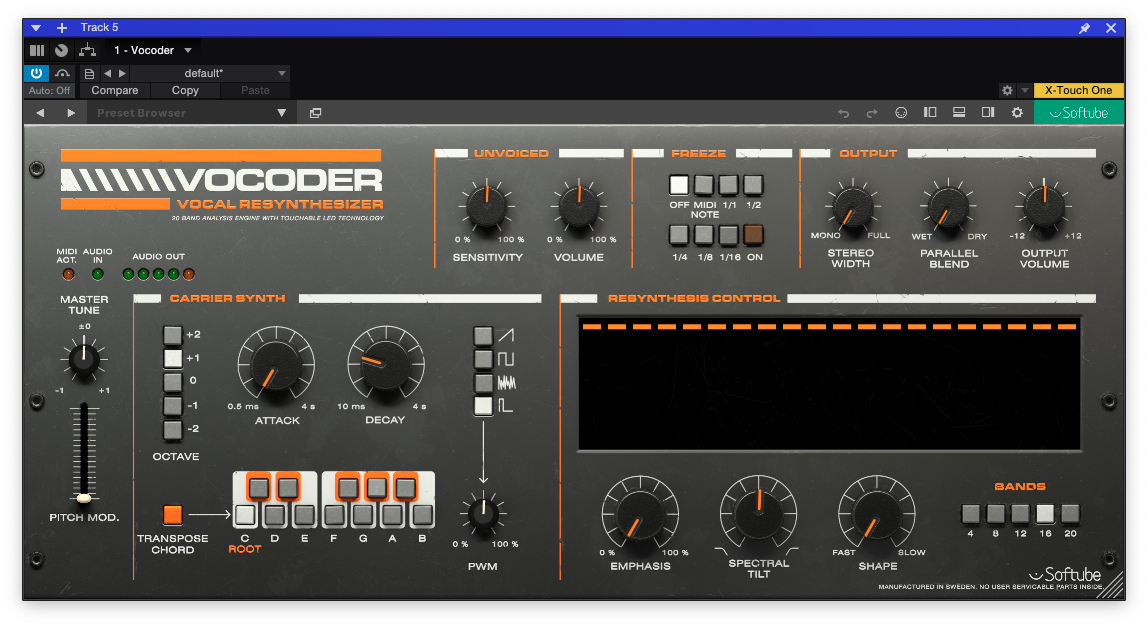Click the Unvoiced Sensitivity knob
Image resolution: width=1148 pixels, height=627 pixels.
[487, 207]
